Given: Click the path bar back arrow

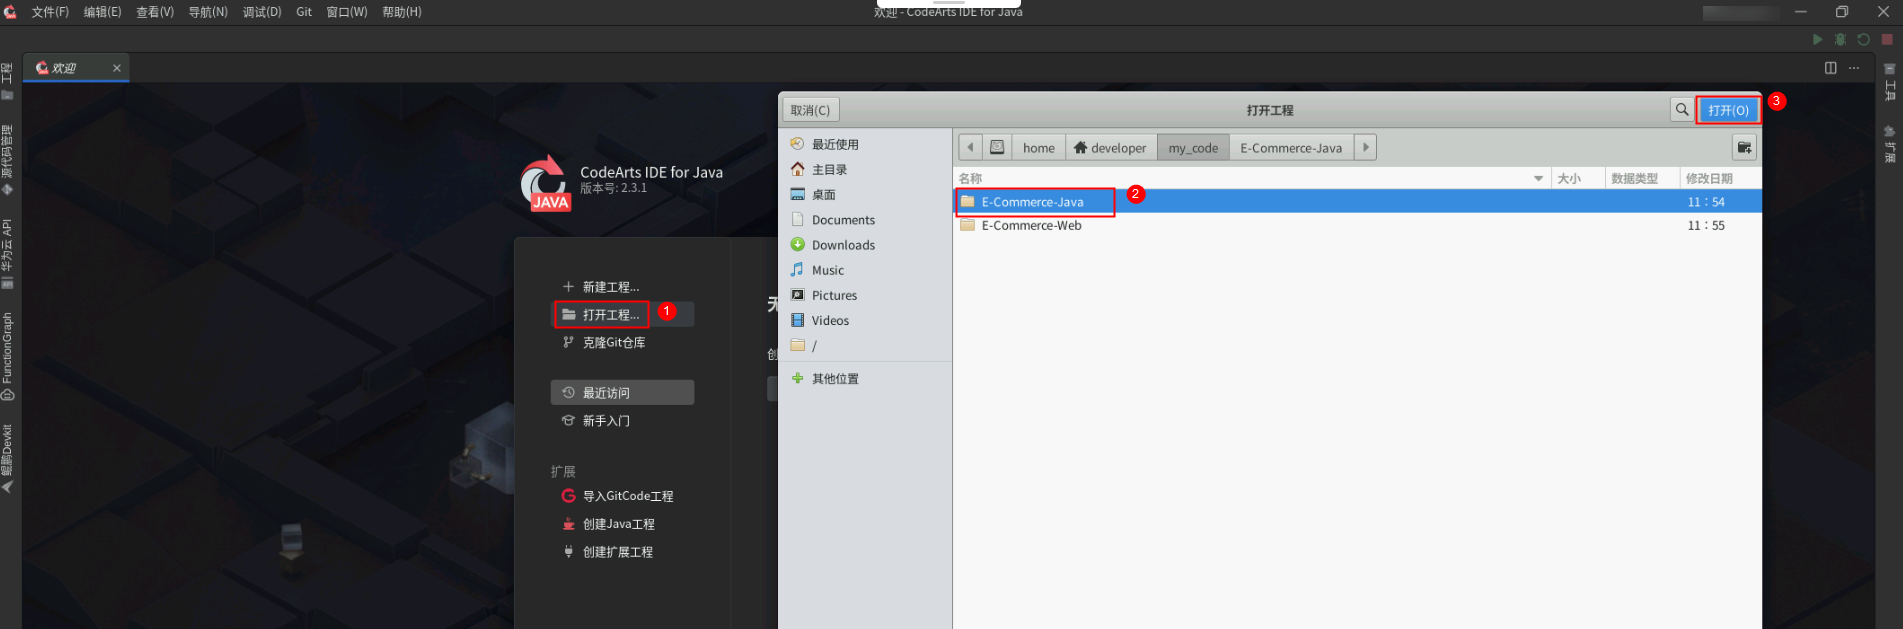Looking at the screenshot, I should click(970, 148).
